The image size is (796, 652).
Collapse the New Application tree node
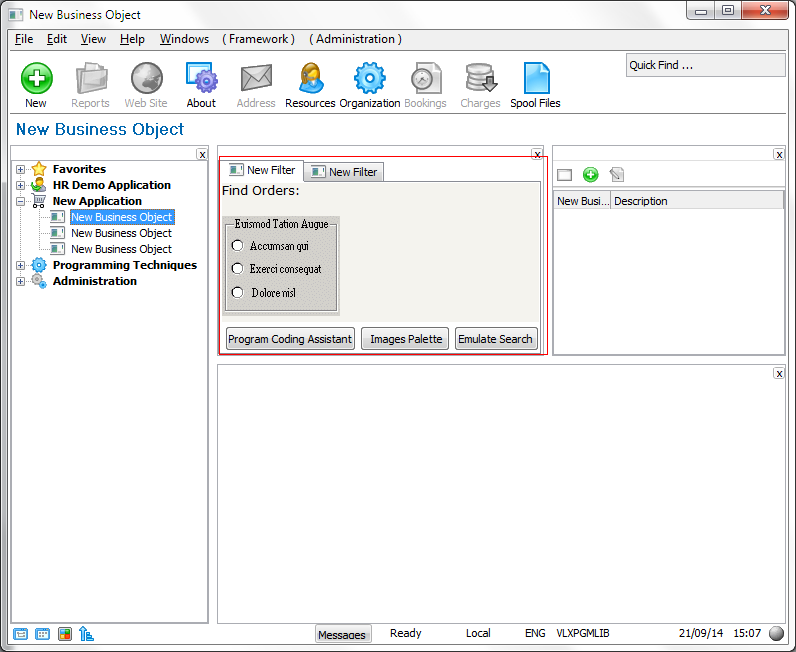pyautogui.click(x=20, y=202)
